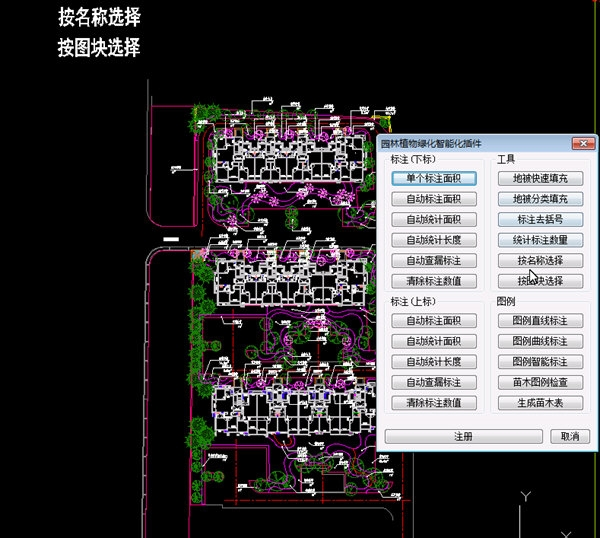Choose the 图例曲线标注 button
600x538 pixels.
coord(539,341)
